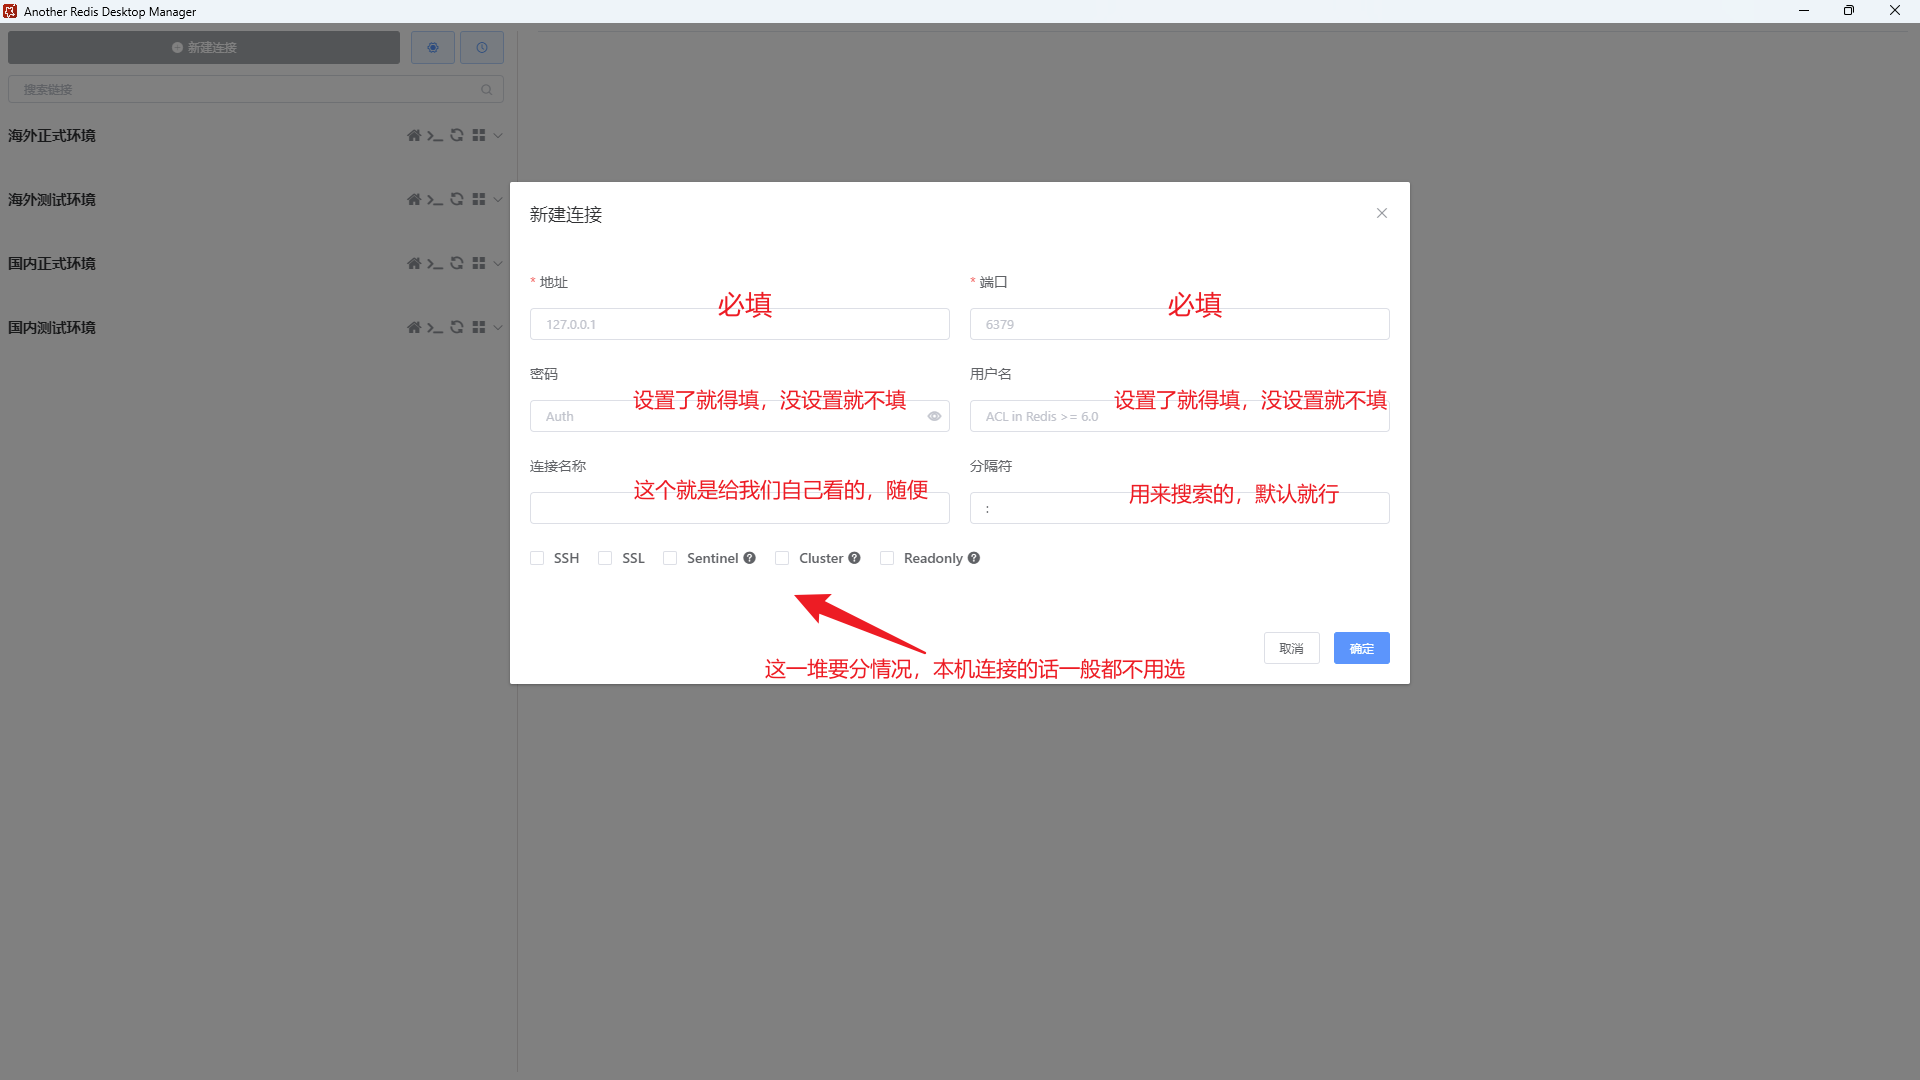The height and width of the screenshot is (1080, 1920).
Task: Select the 海外正式环境 connection name
Action: tap(52, 135)
